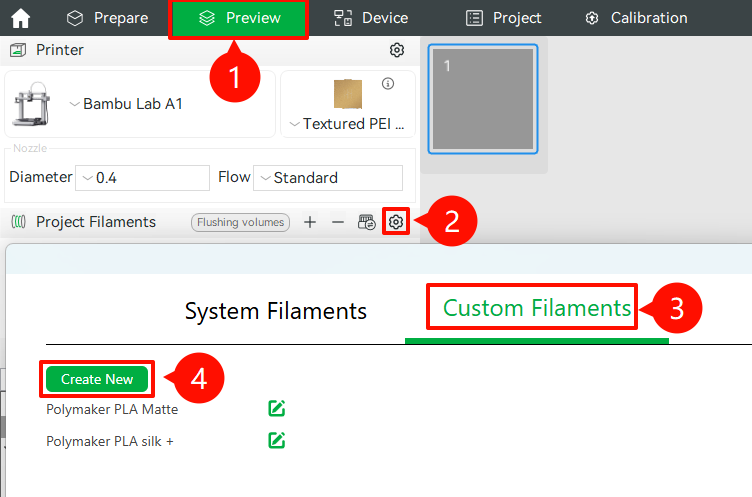
Task: Select plate 1 thumbnail
Action: (x=483, y=99)
